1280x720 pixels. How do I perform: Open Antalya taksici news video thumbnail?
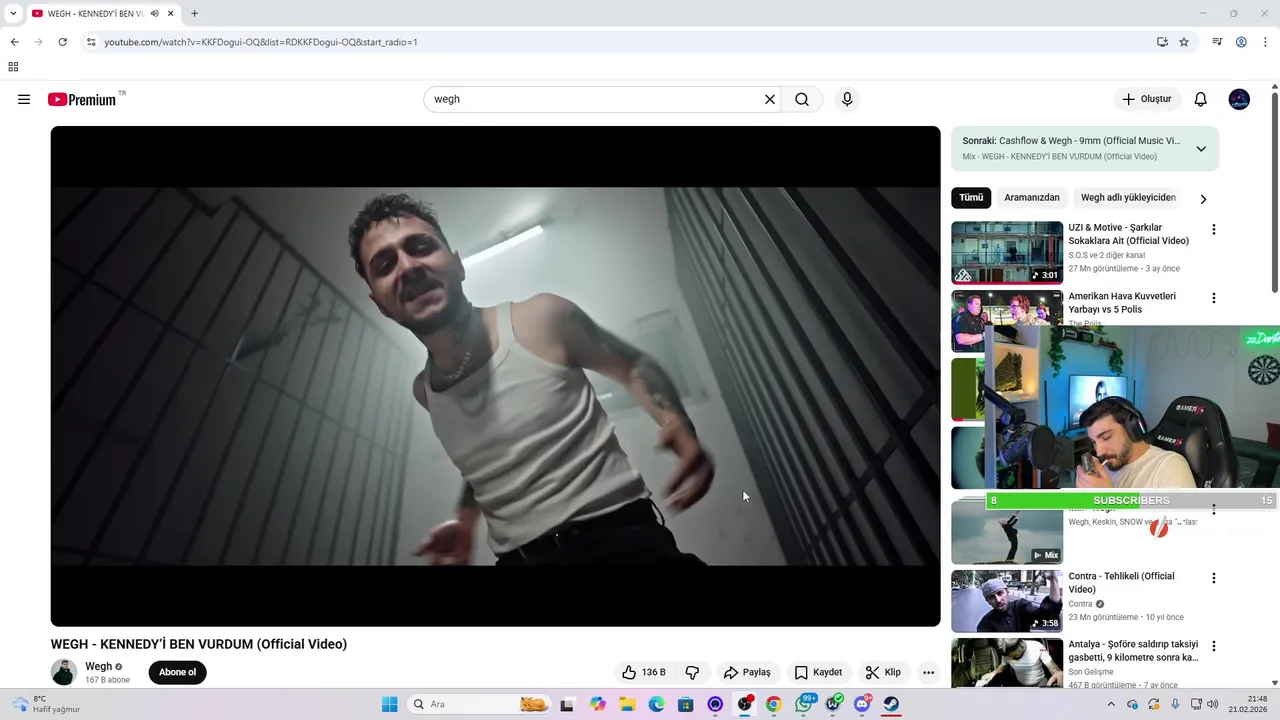click(1007, 663)
